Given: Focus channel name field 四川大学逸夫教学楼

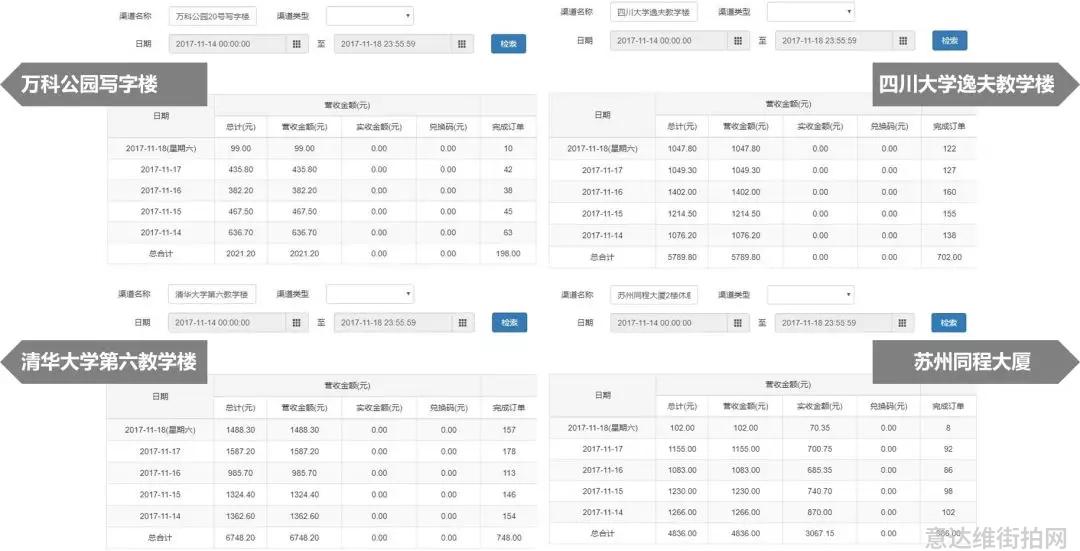Looking at the screenshot, I should (654, 12).
